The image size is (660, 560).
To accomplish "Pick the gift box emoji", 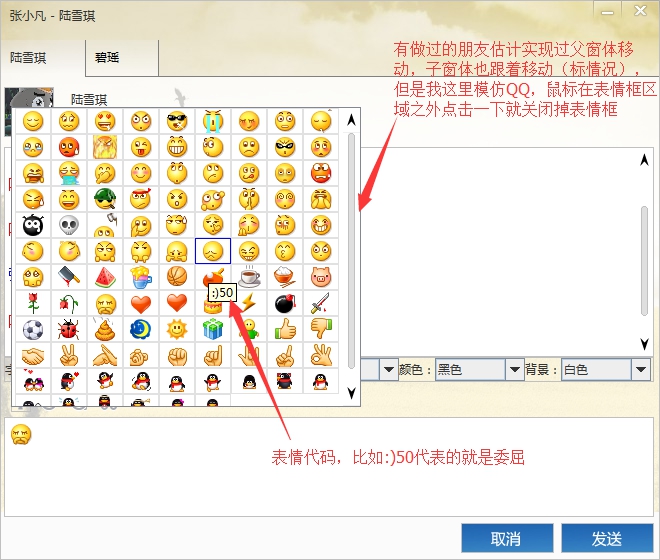I will click(x=213, y=330).
